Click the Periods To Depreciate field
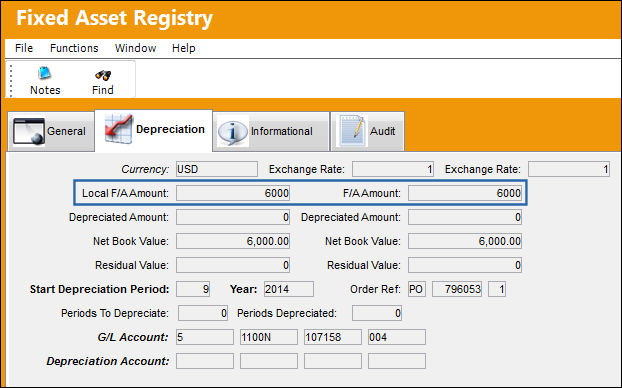This screenshot has height=388, width=622. pyautogui.click(x=203, y=313)
